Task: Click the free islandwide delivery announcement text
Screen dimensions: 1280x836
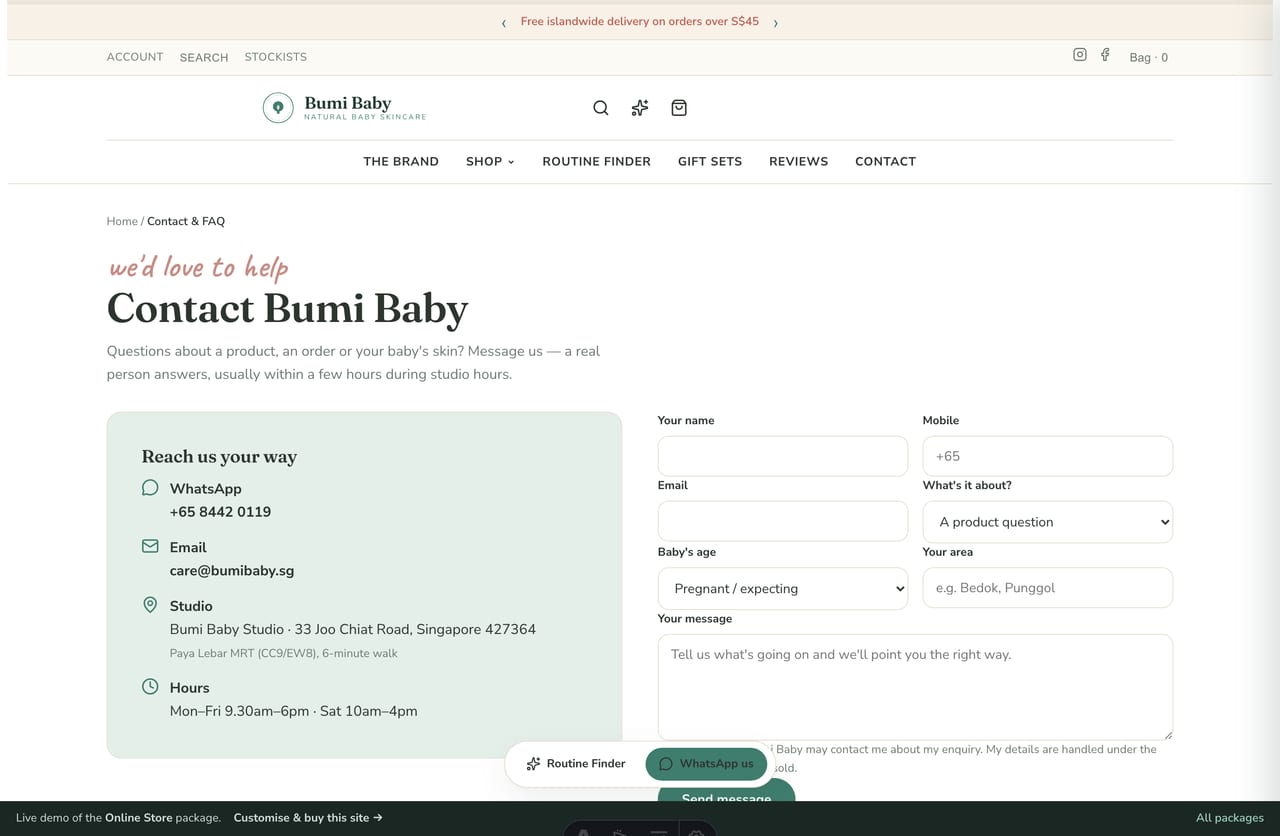Action: point(640,22)
